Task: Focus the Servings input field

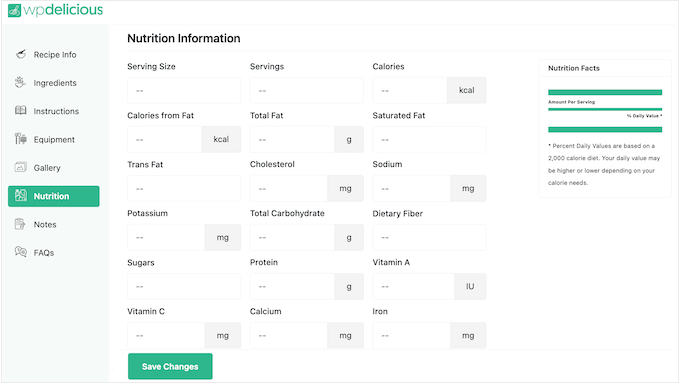Action: point(307,90)
